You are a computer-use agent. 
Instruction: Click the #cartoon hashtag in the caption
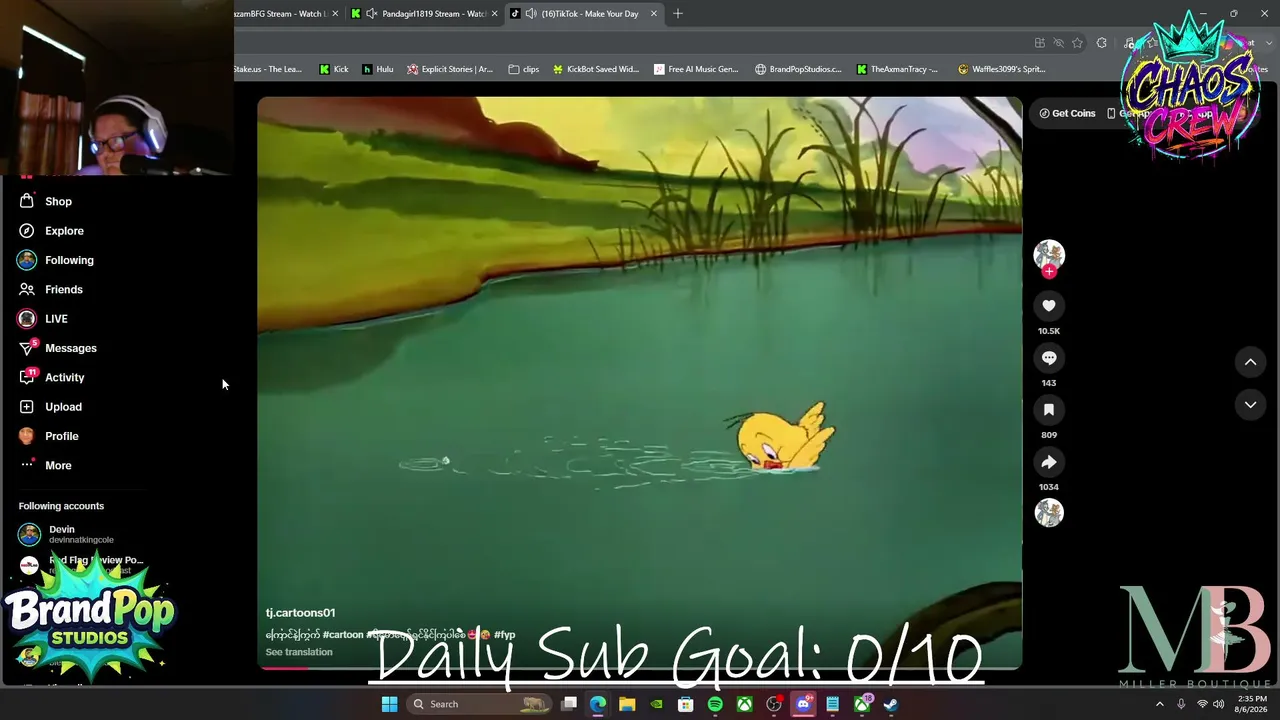343,634
